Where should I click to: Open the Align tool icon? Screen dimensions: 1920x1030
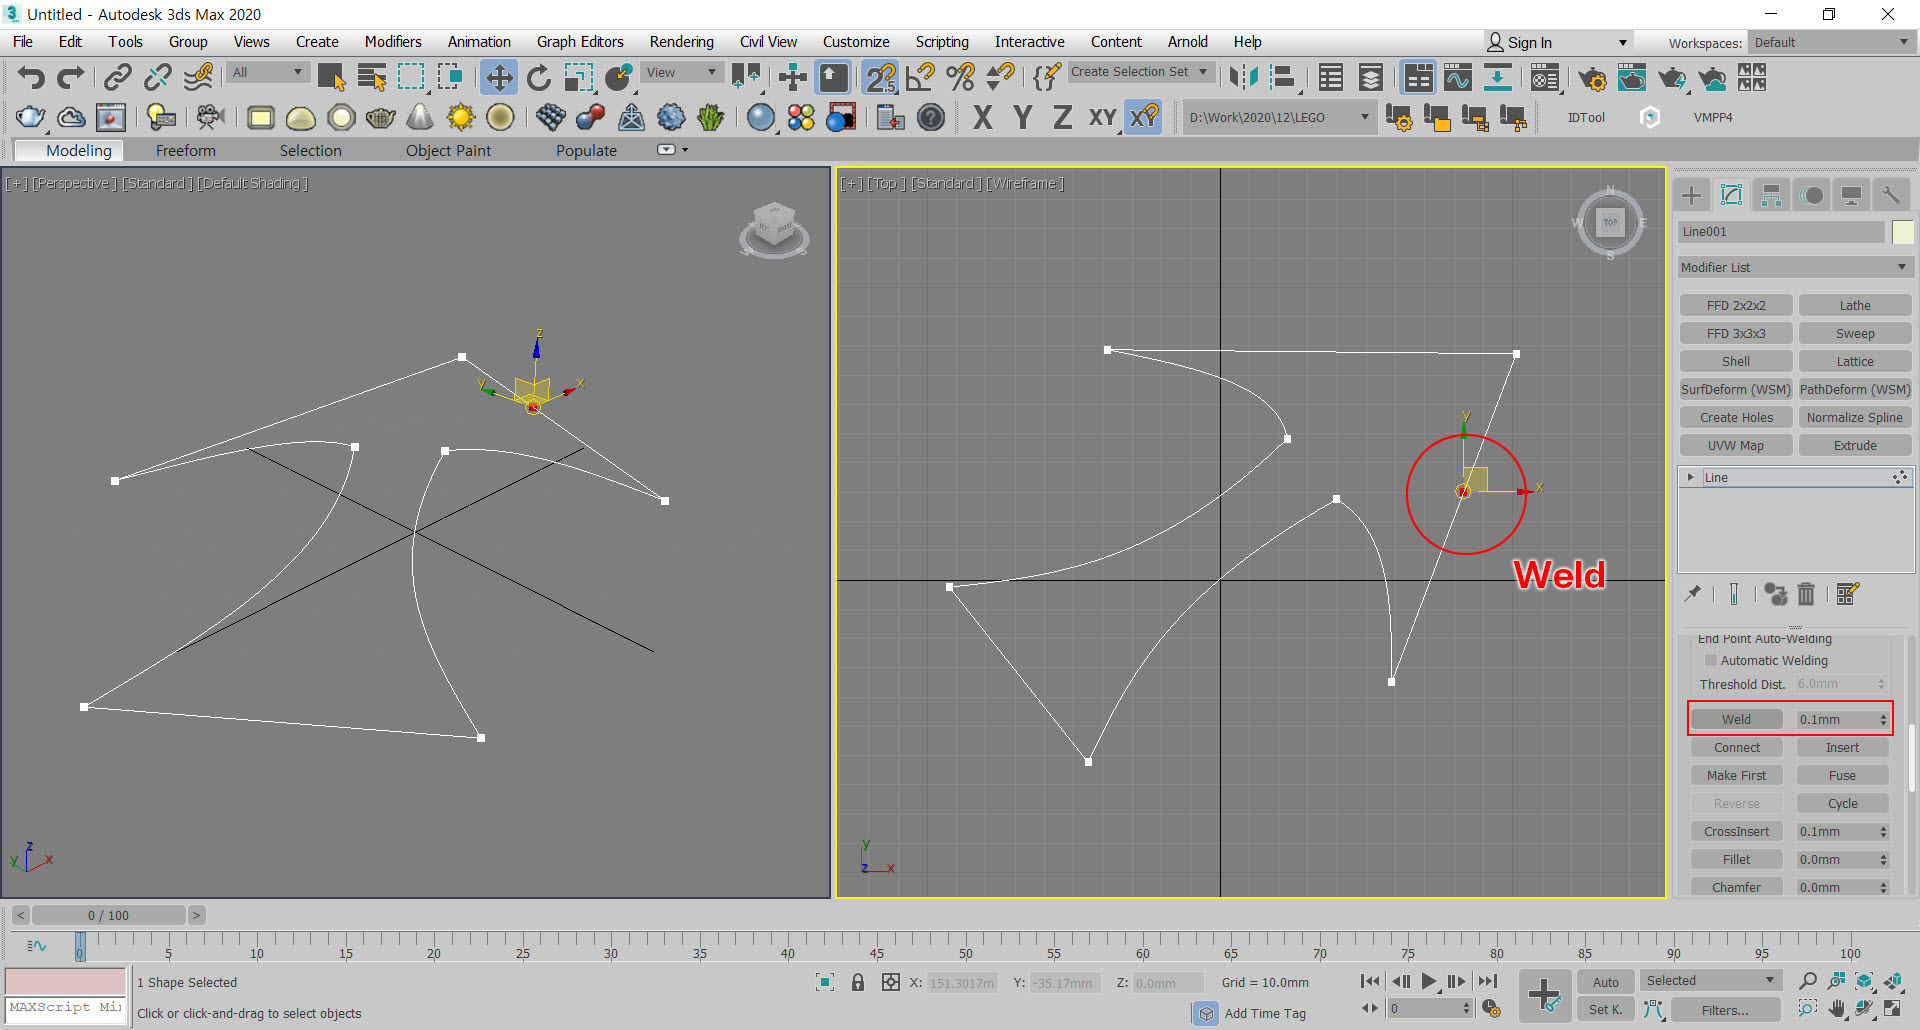(x=1283, y=78)
